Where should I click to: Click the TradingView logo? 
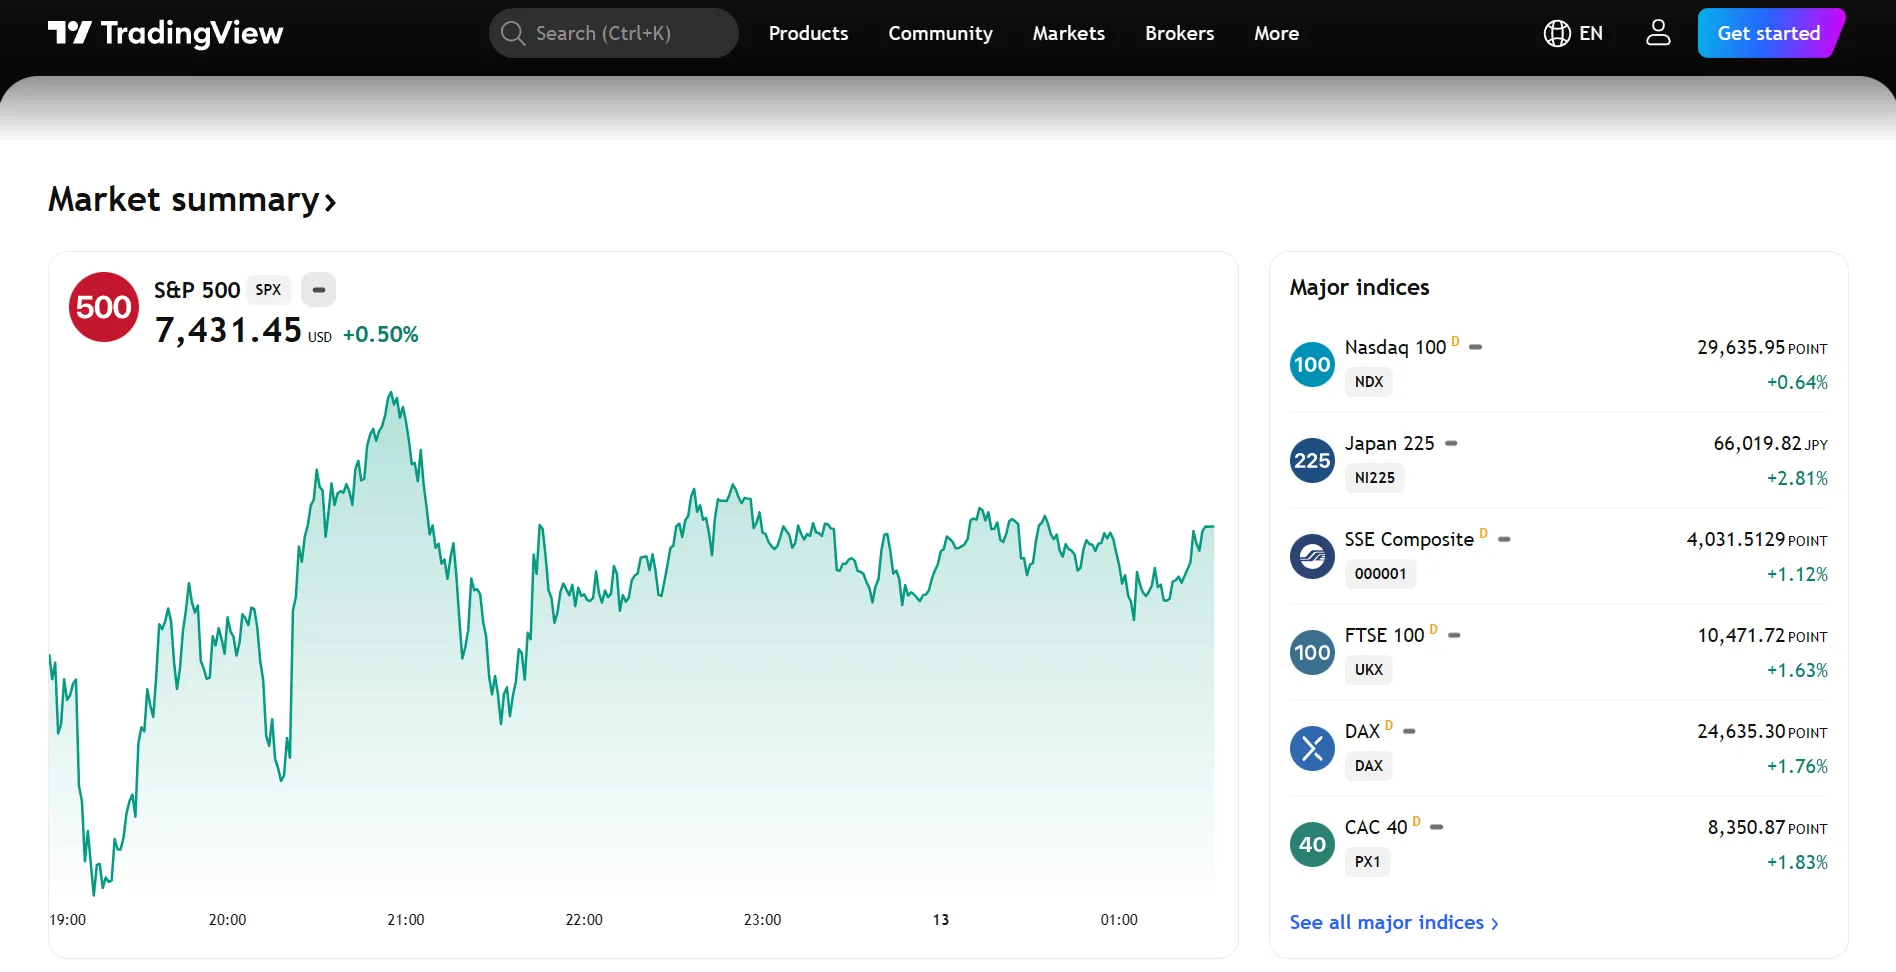coord(165,33)
